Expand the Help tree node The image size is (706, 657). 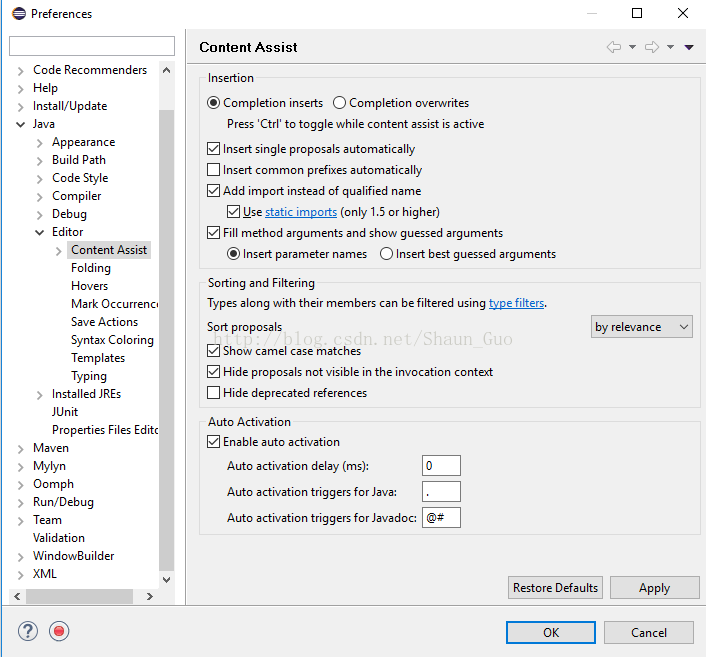[x=20, y=89]
